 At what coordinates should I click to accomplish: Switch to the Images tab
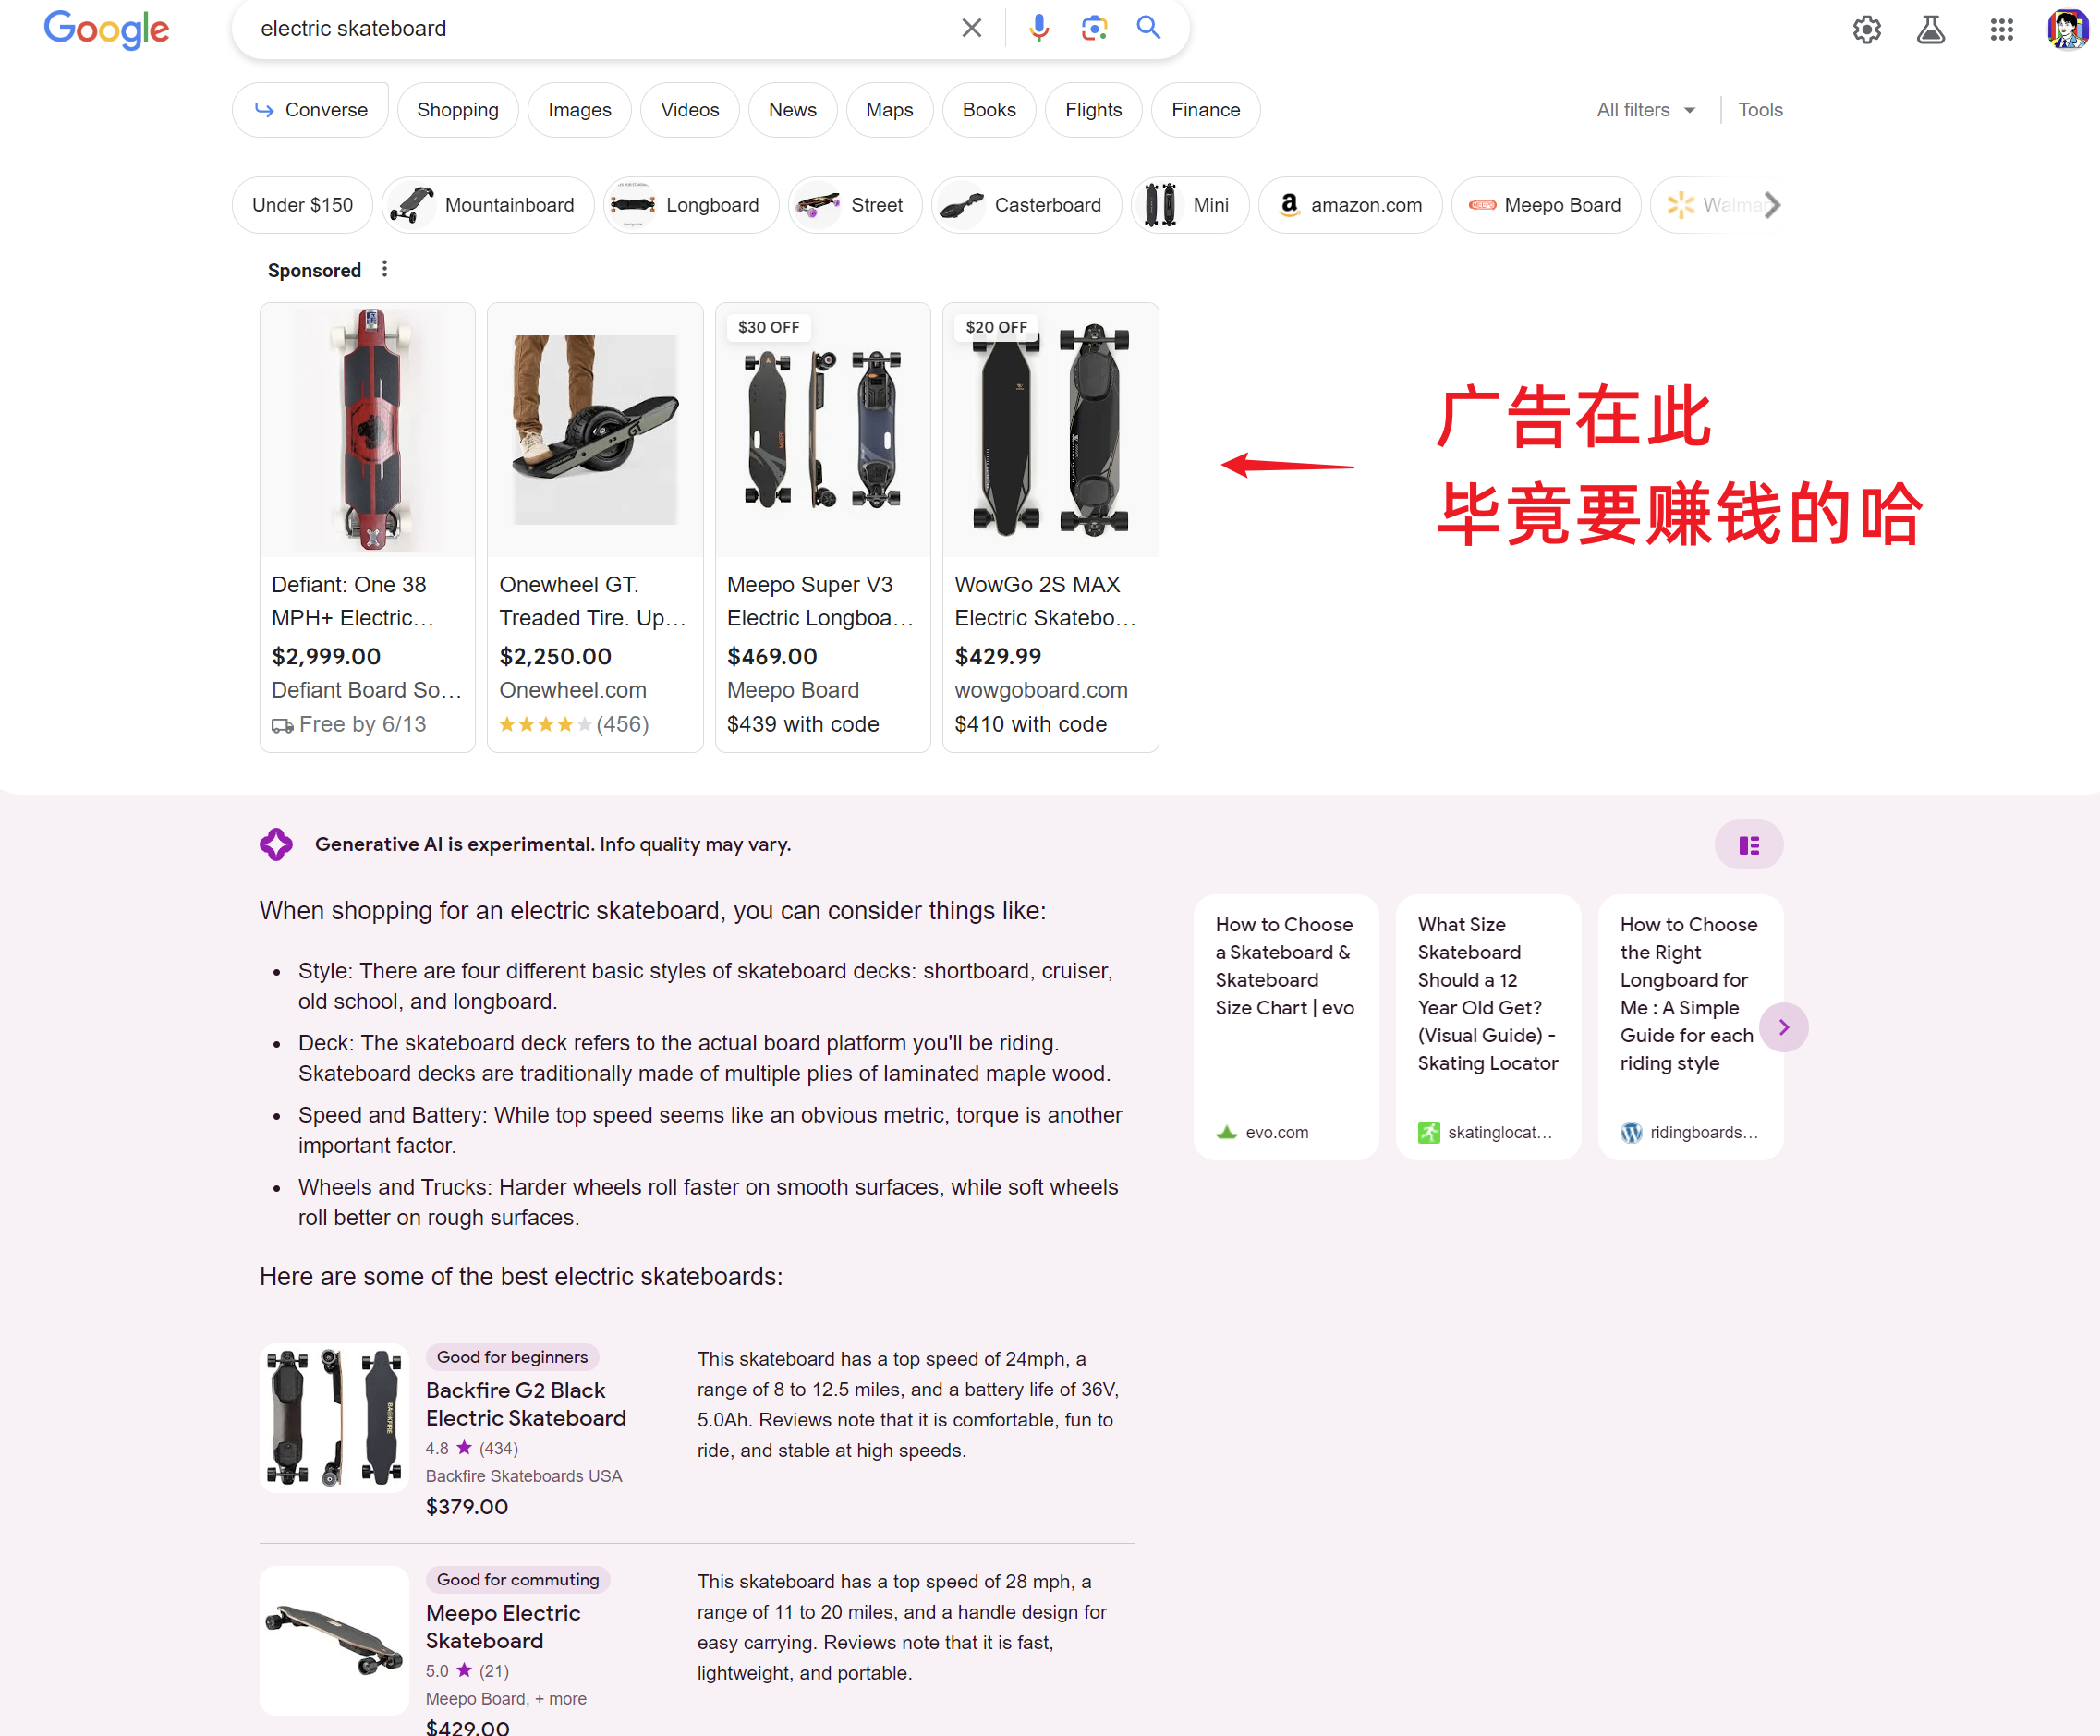[579, 109]
